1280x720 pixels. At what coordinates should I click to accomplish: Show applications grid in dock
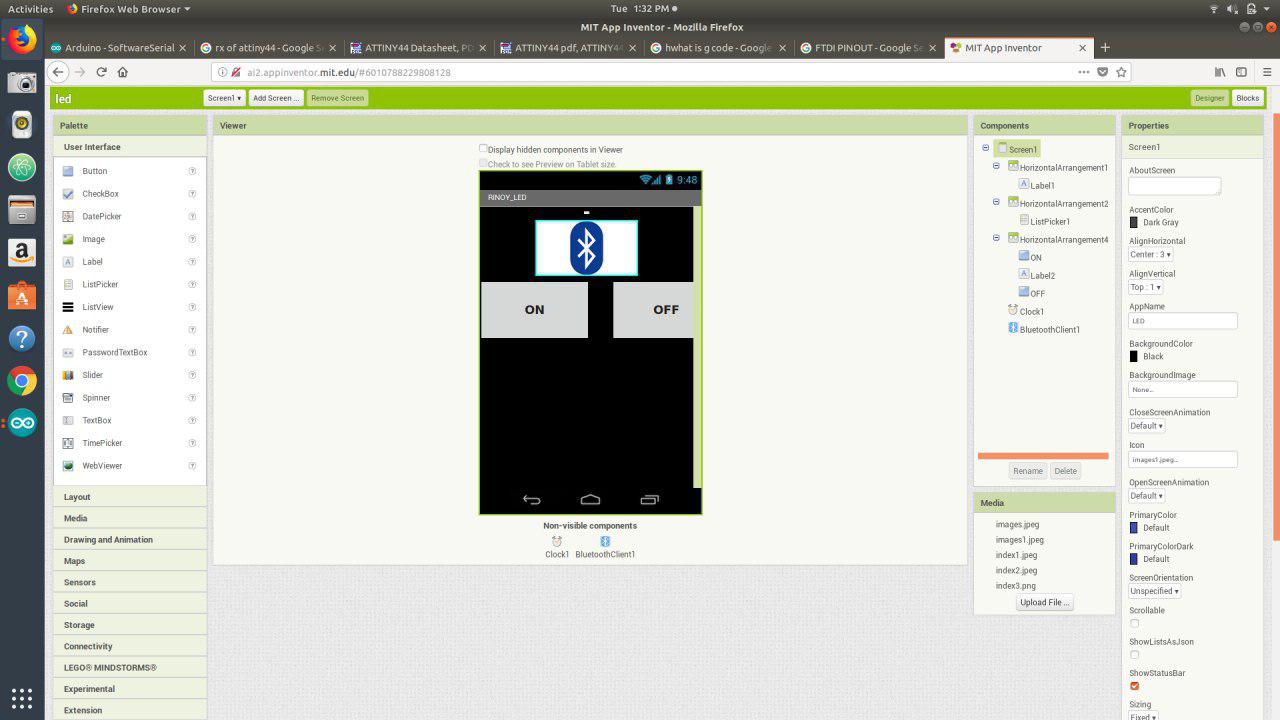click(x=22, y=697)
